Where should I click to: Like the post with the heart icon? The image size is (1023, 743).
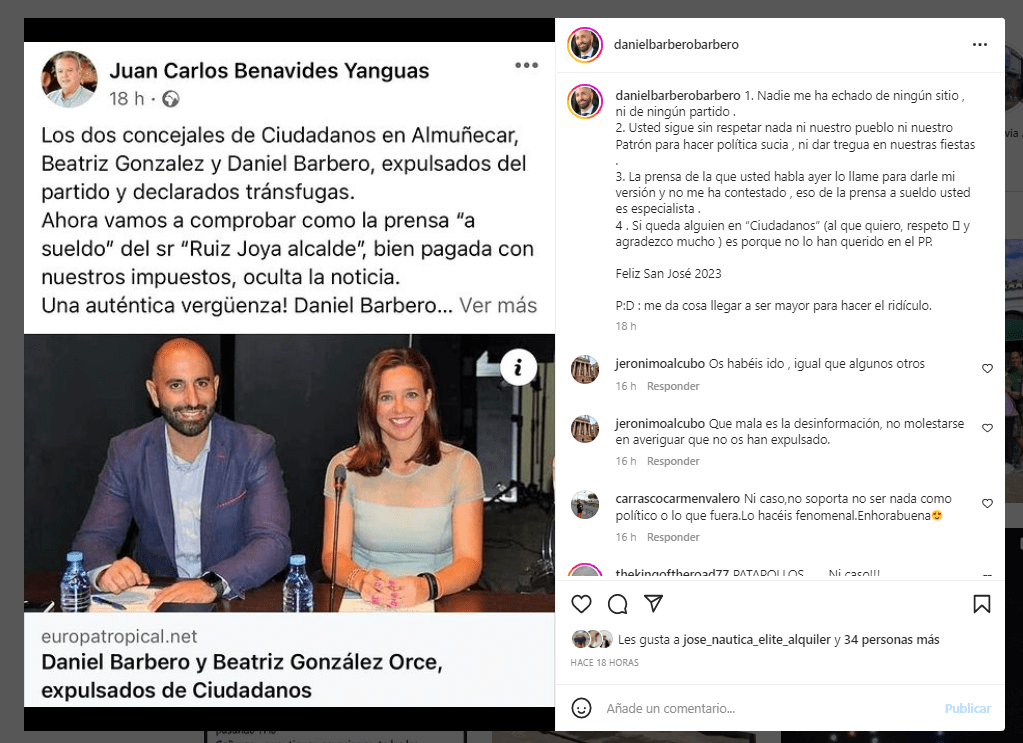coord(581,604)
